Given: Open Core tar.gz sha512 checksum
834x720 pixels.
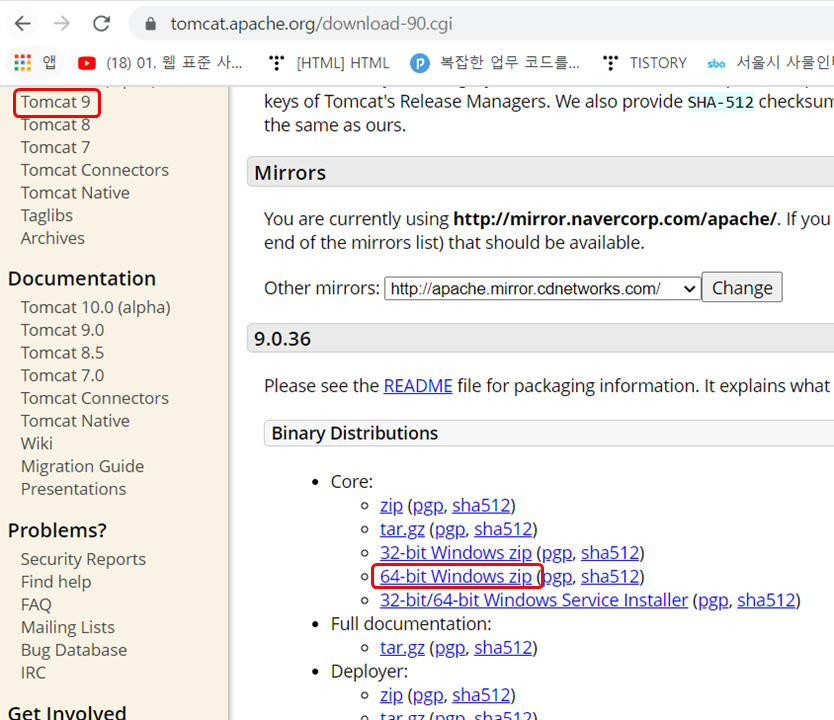Looking at the screenshot, I should point(503,530).
